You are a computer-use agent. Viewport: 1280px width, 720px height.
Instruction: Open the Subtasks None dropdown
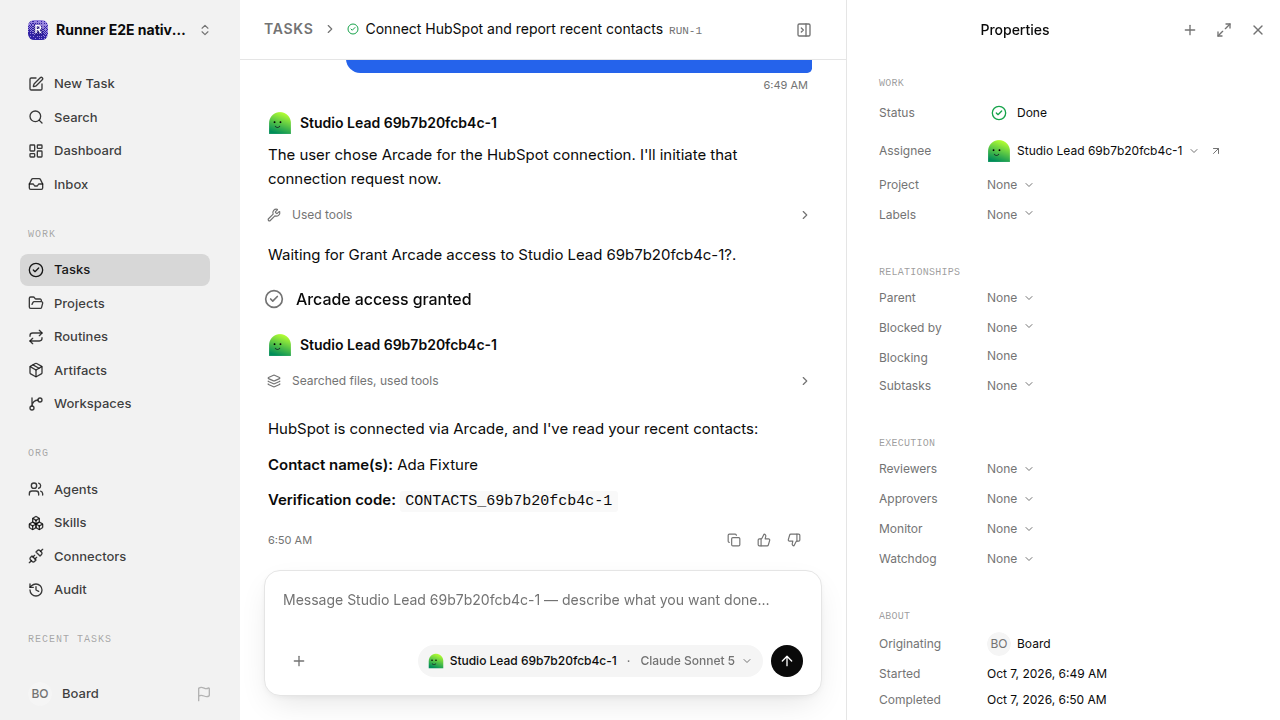[1010, 386]
